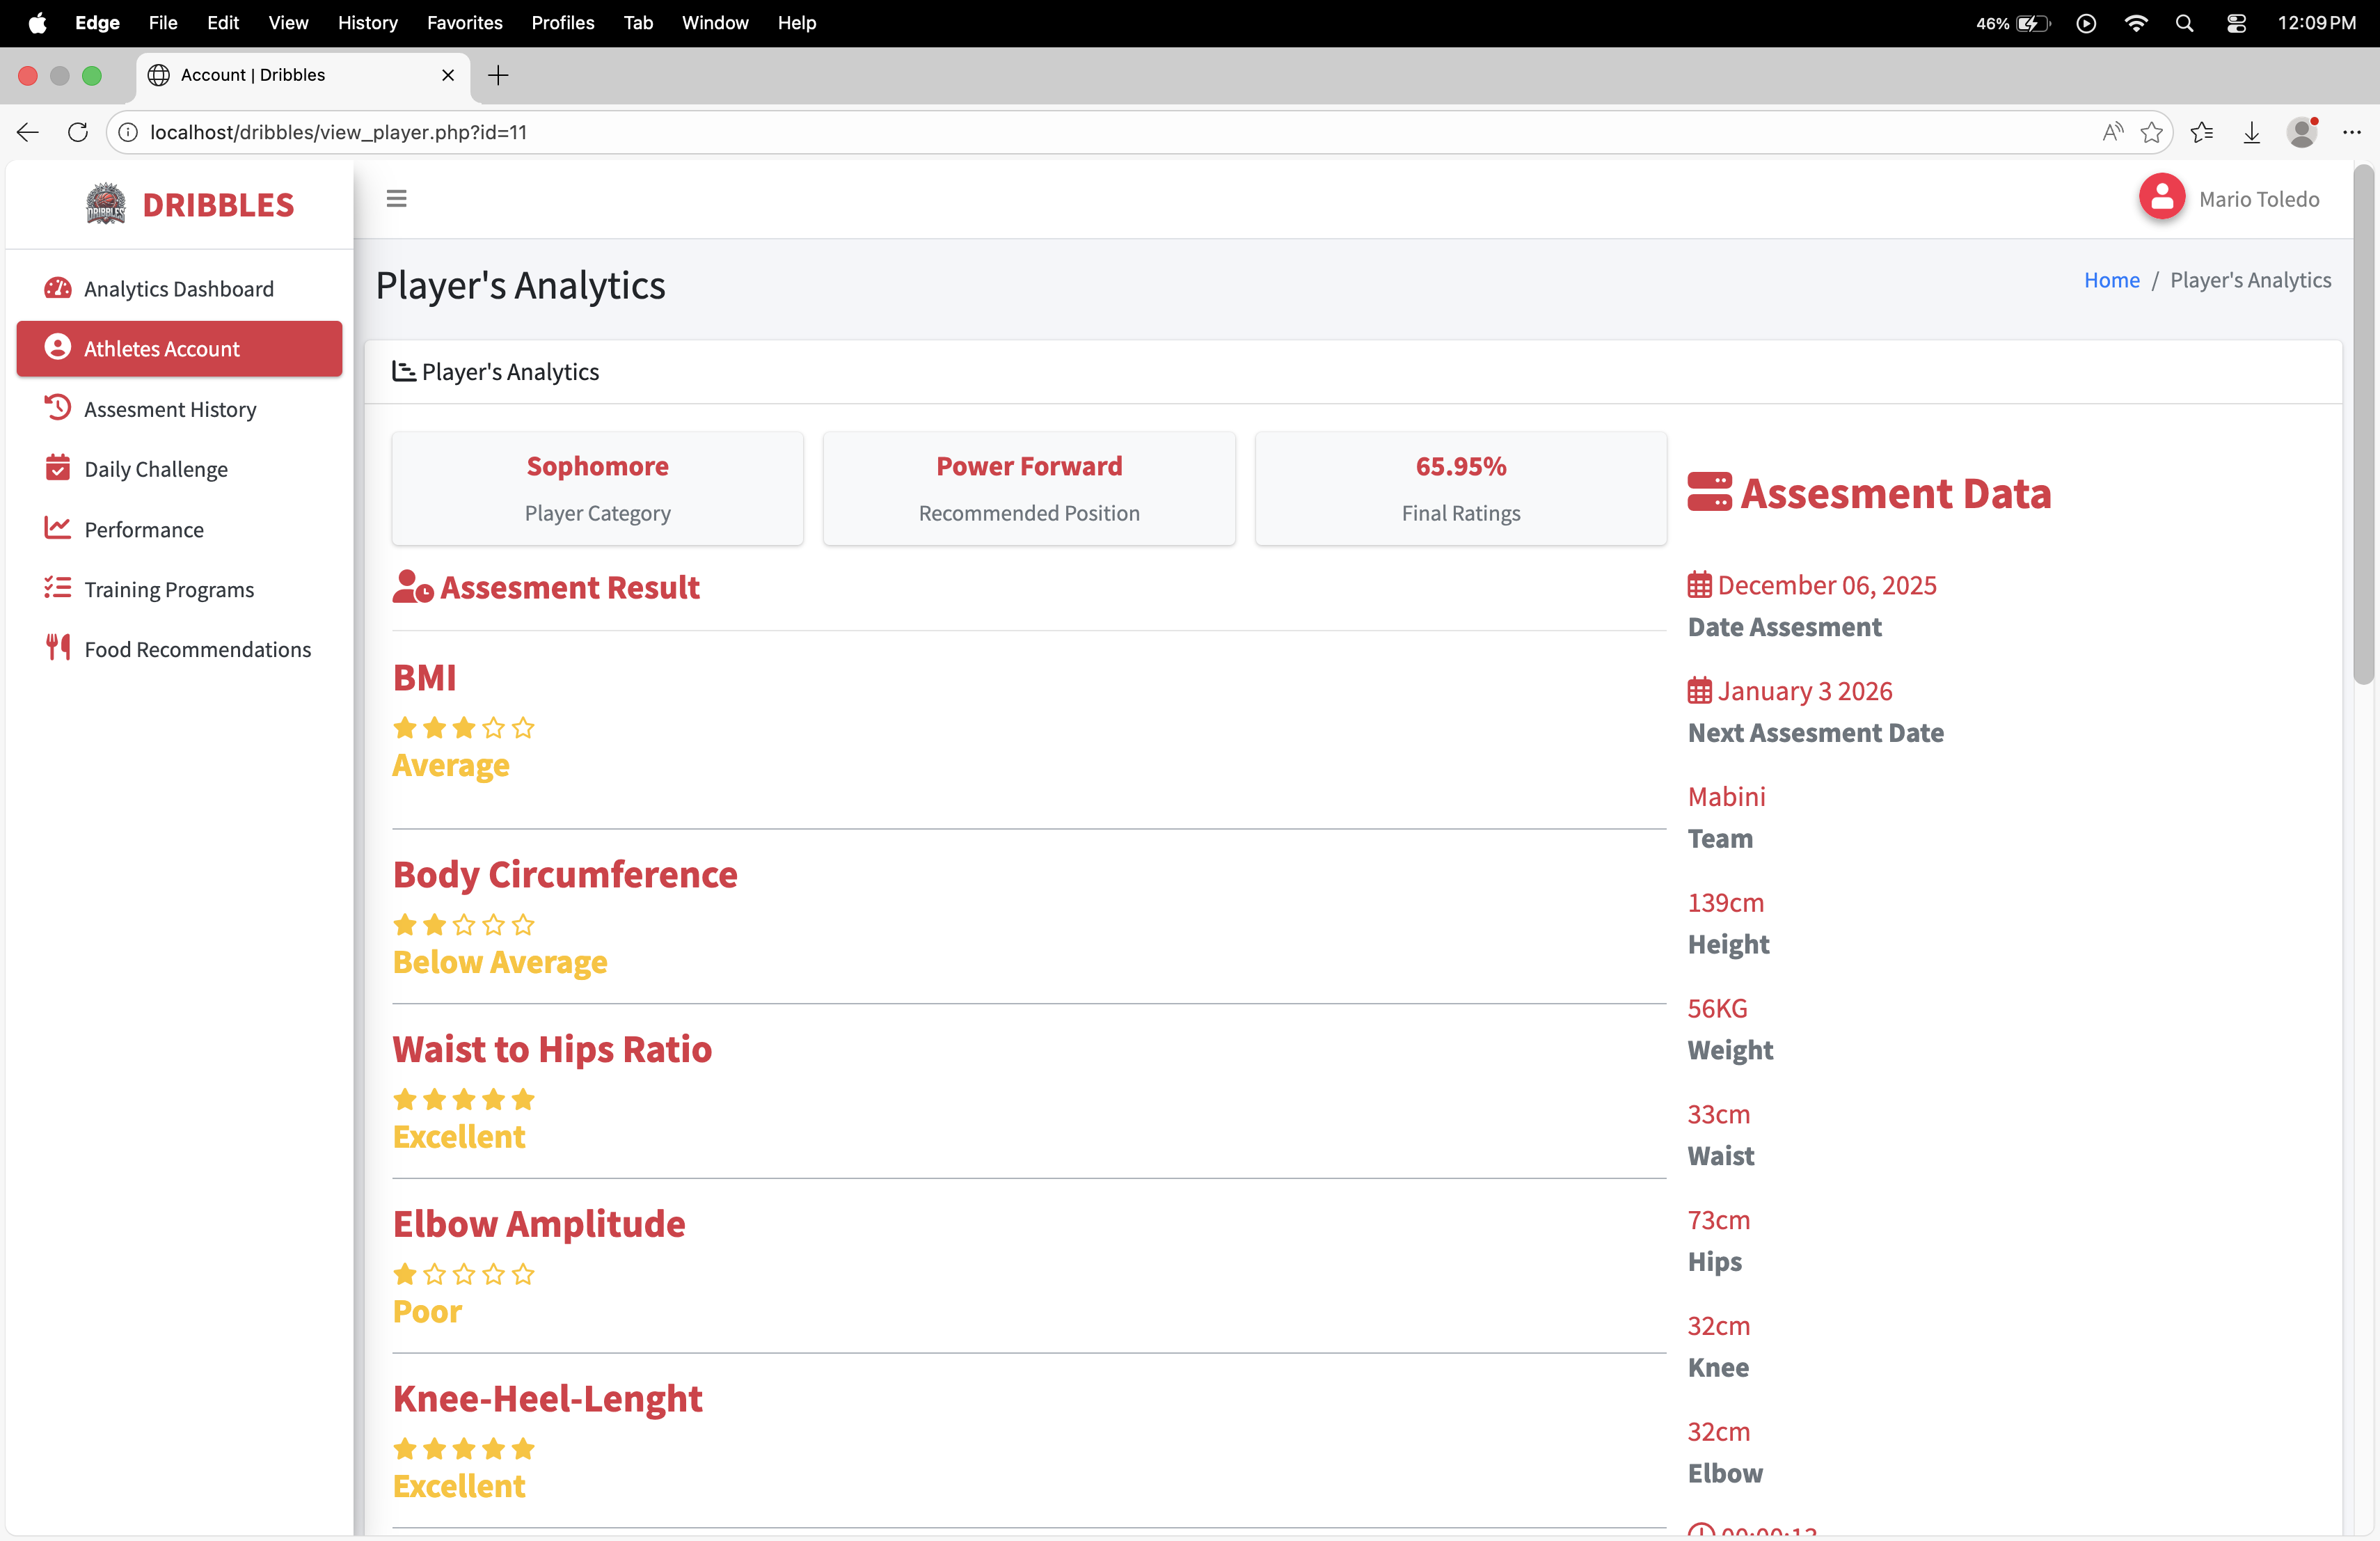Open macOS Control Center icon

(x=2236, y=22)
